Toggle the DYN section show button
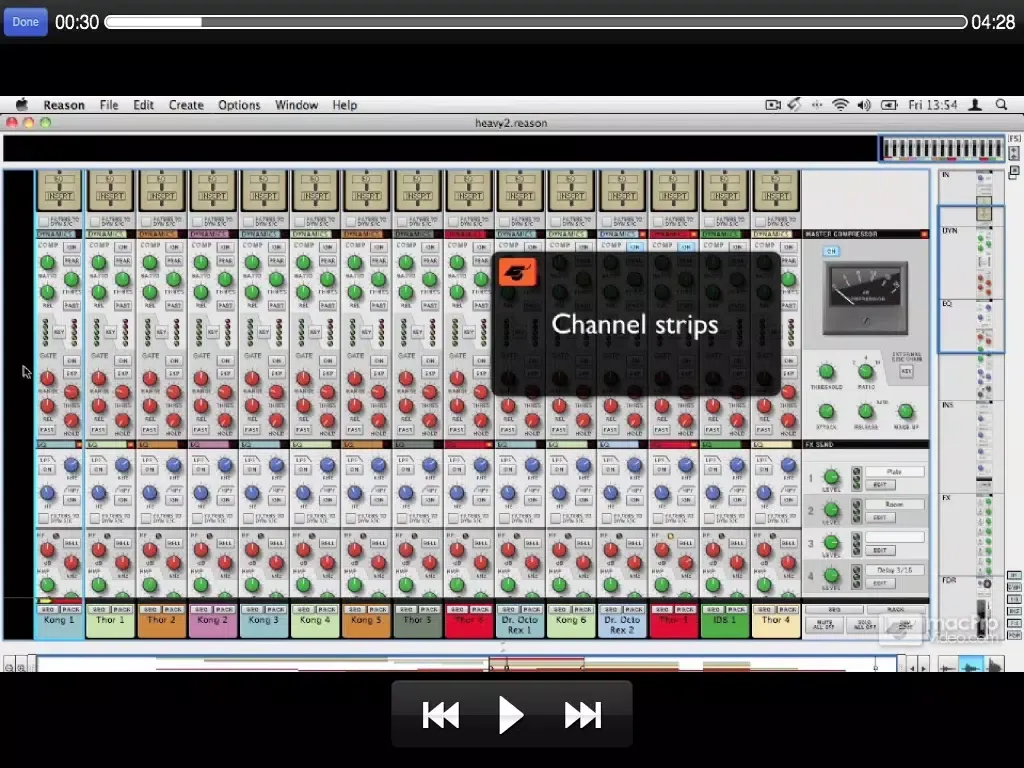This screenshot has width=1024, height=768. [x=1014, y=587]
